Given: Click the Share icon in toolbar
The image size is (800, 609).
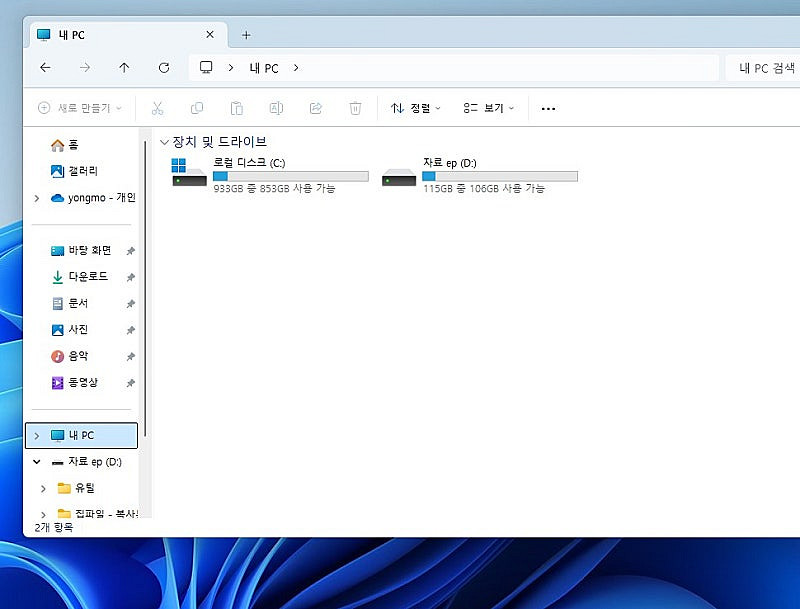Looking at the screenshot, I should [316, 108].
